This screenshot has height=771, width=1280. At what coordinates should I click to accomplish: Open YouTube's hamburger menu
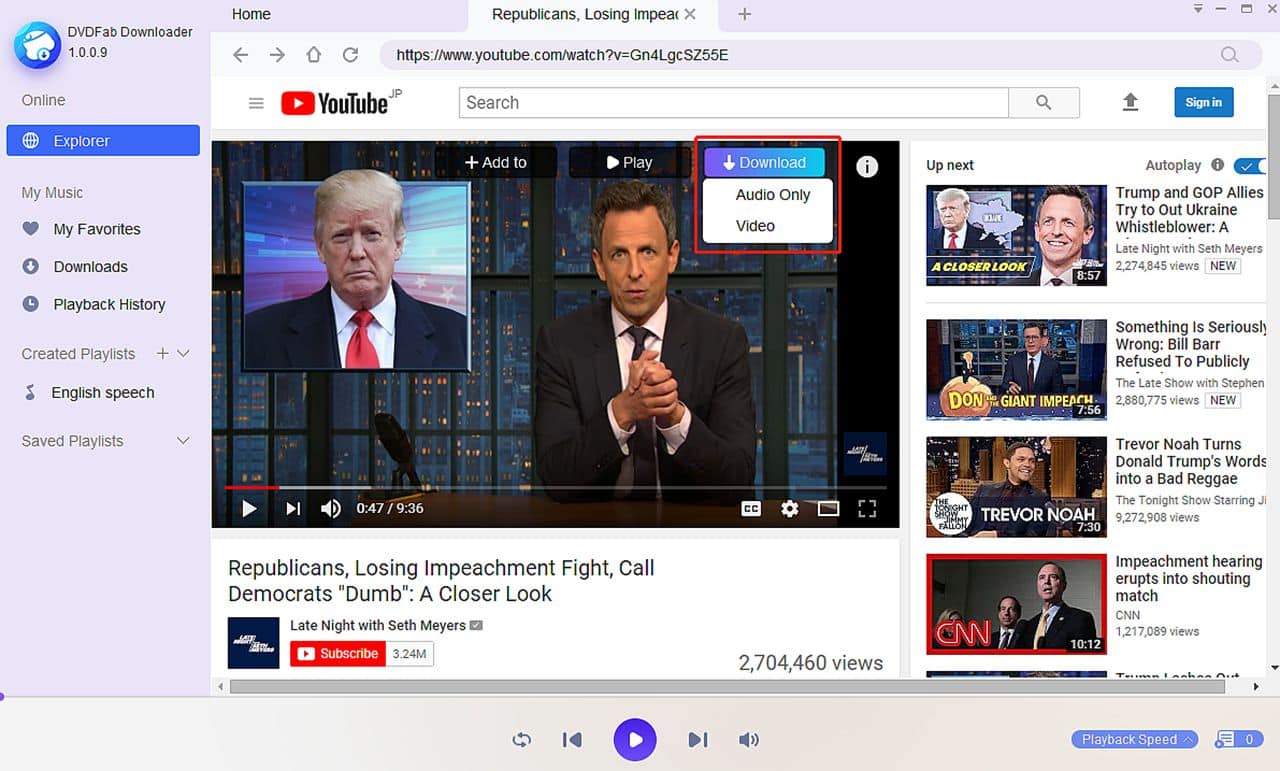coord(256,102)
